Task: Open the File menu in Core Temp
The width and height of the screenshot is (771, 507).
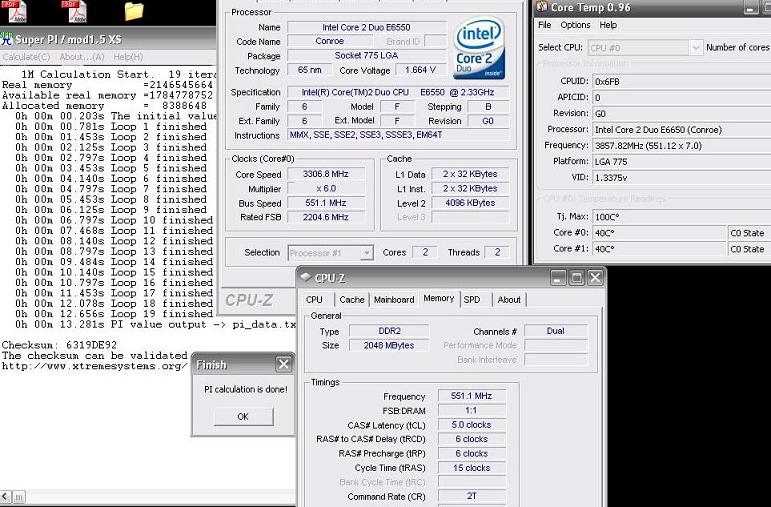Action: coord(545,25)
